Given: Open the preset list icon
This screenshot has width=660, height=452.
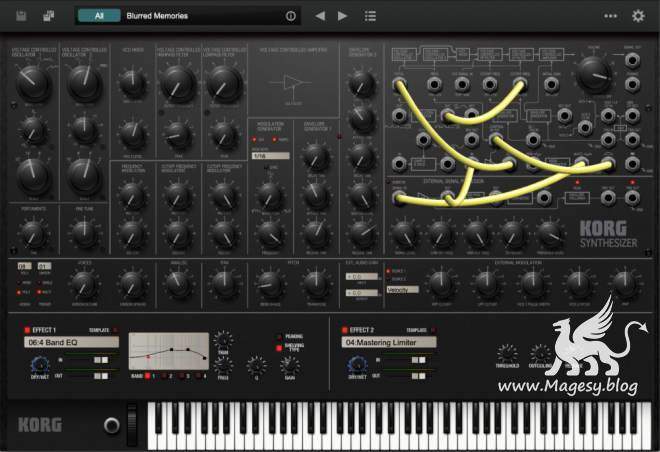Looking at the screenshot, I should (370, 16).
